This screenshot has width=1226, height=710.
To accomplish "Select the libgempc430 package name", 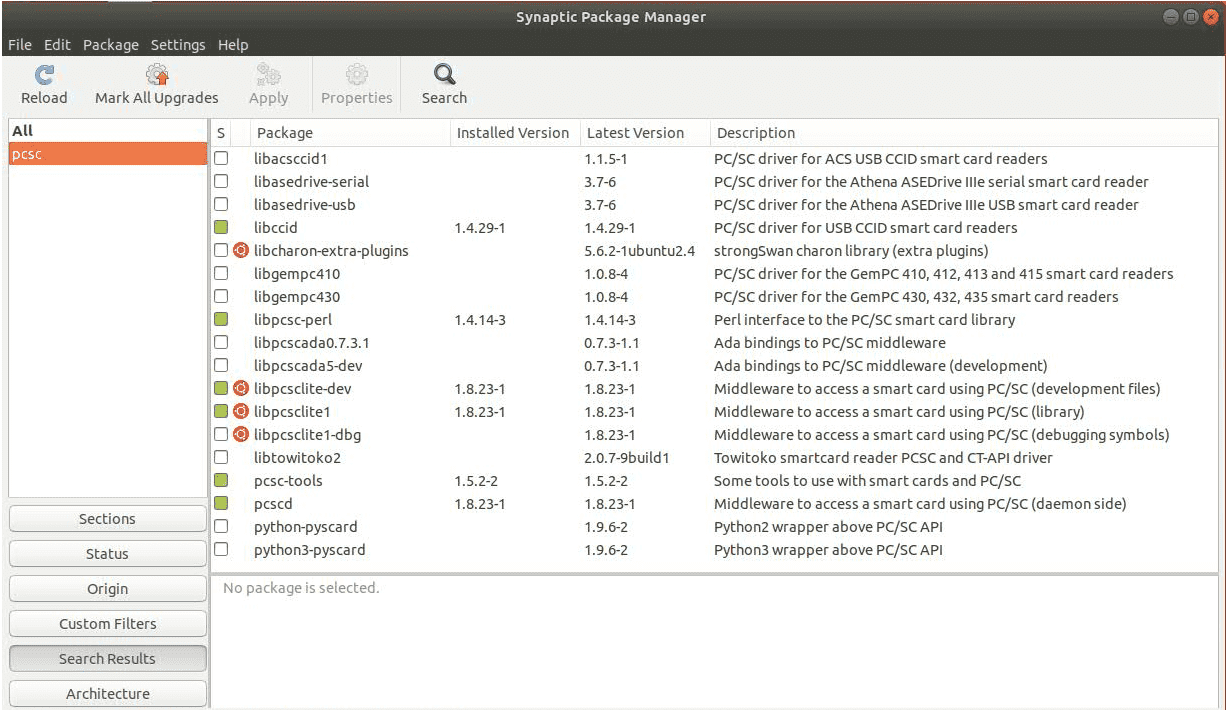I will tap(297, 297).
